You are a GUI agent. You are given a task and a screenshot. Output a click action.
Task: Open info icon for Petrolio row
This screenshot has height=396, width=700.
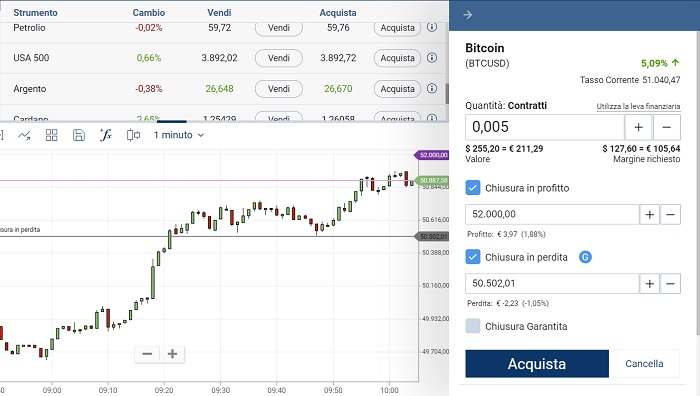click(432, 27)
